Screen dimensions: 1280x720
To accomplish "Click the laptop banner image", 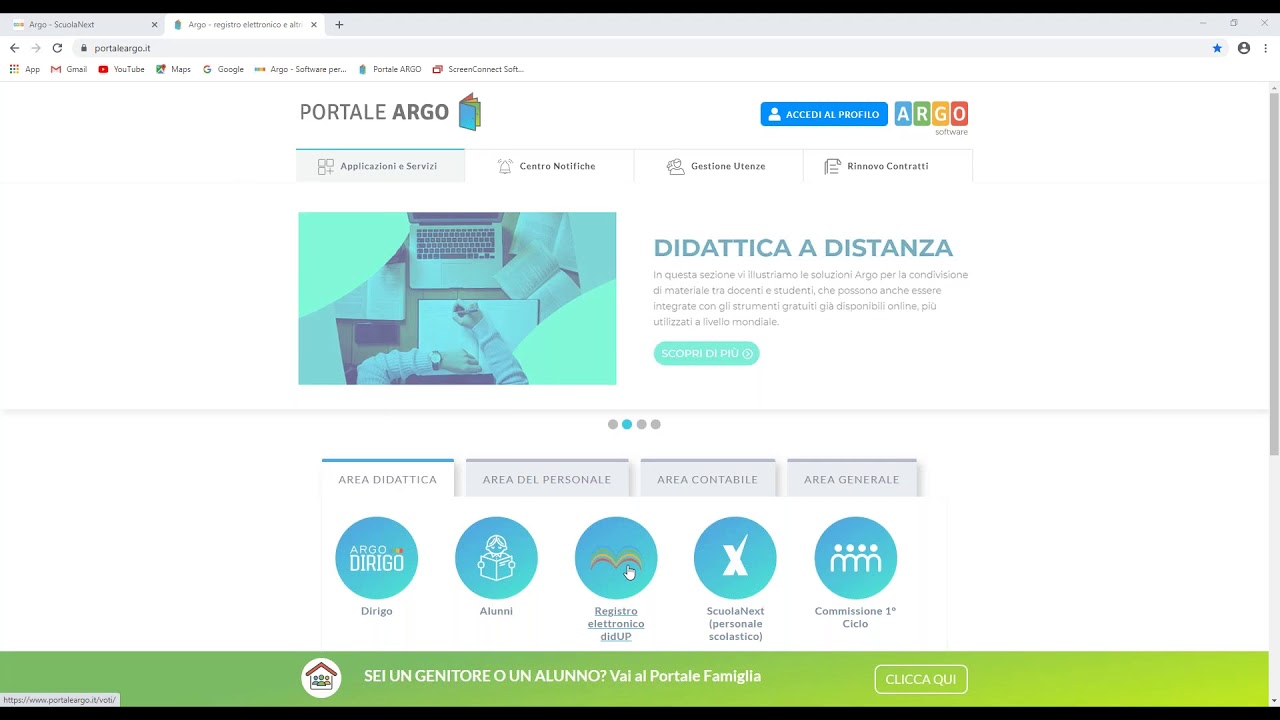I will pyautogui.click(x=457, y=298).
